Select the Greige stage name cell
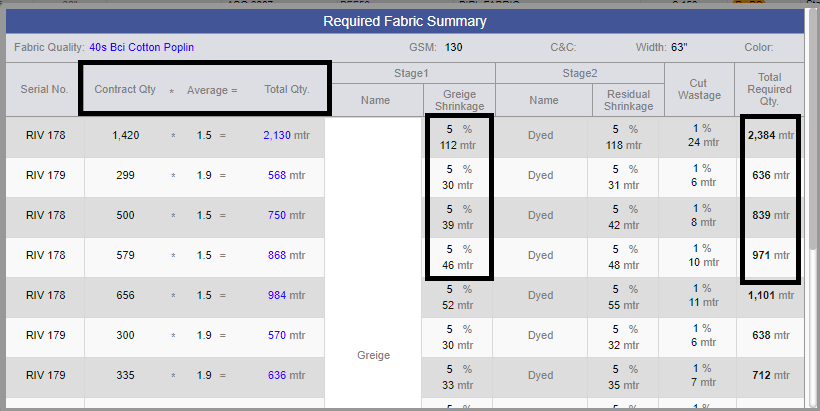This screenshot has height=411, width=820. coord(373,355)
